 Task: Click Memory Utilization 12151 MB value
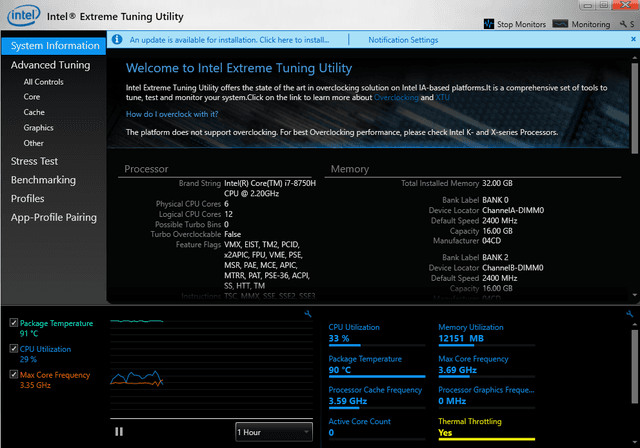click(461, 338)
